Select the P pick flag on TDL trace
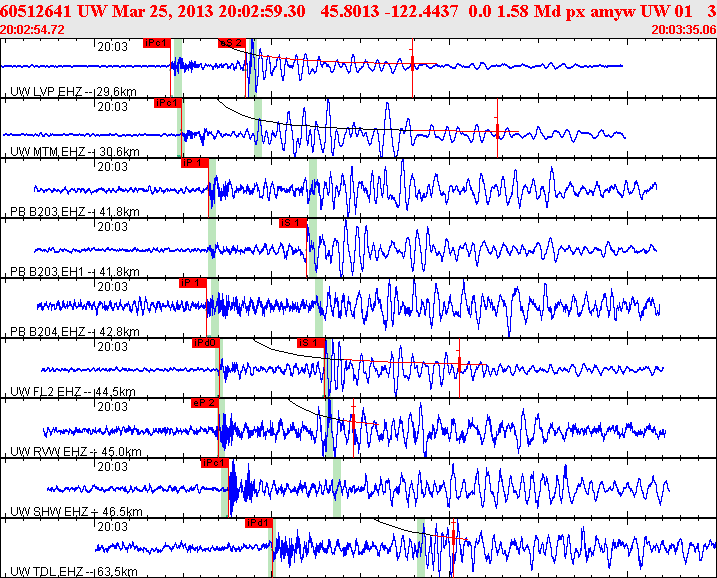The image size is (717, 578). click(x=258, y=523)
